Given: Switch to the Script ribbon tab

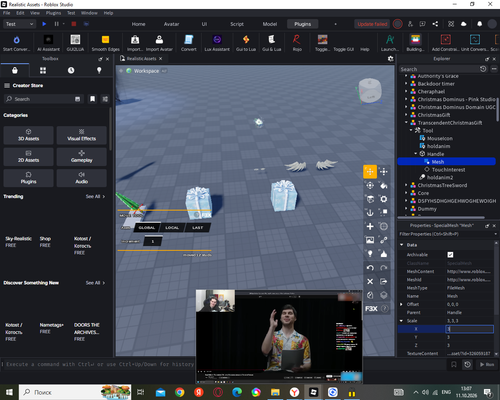Looking at the screenshot, I should click(237, 24).
